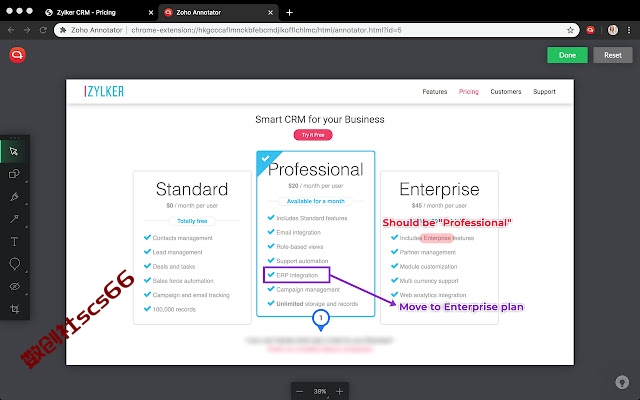Select the Text tool

click(14, 242)
